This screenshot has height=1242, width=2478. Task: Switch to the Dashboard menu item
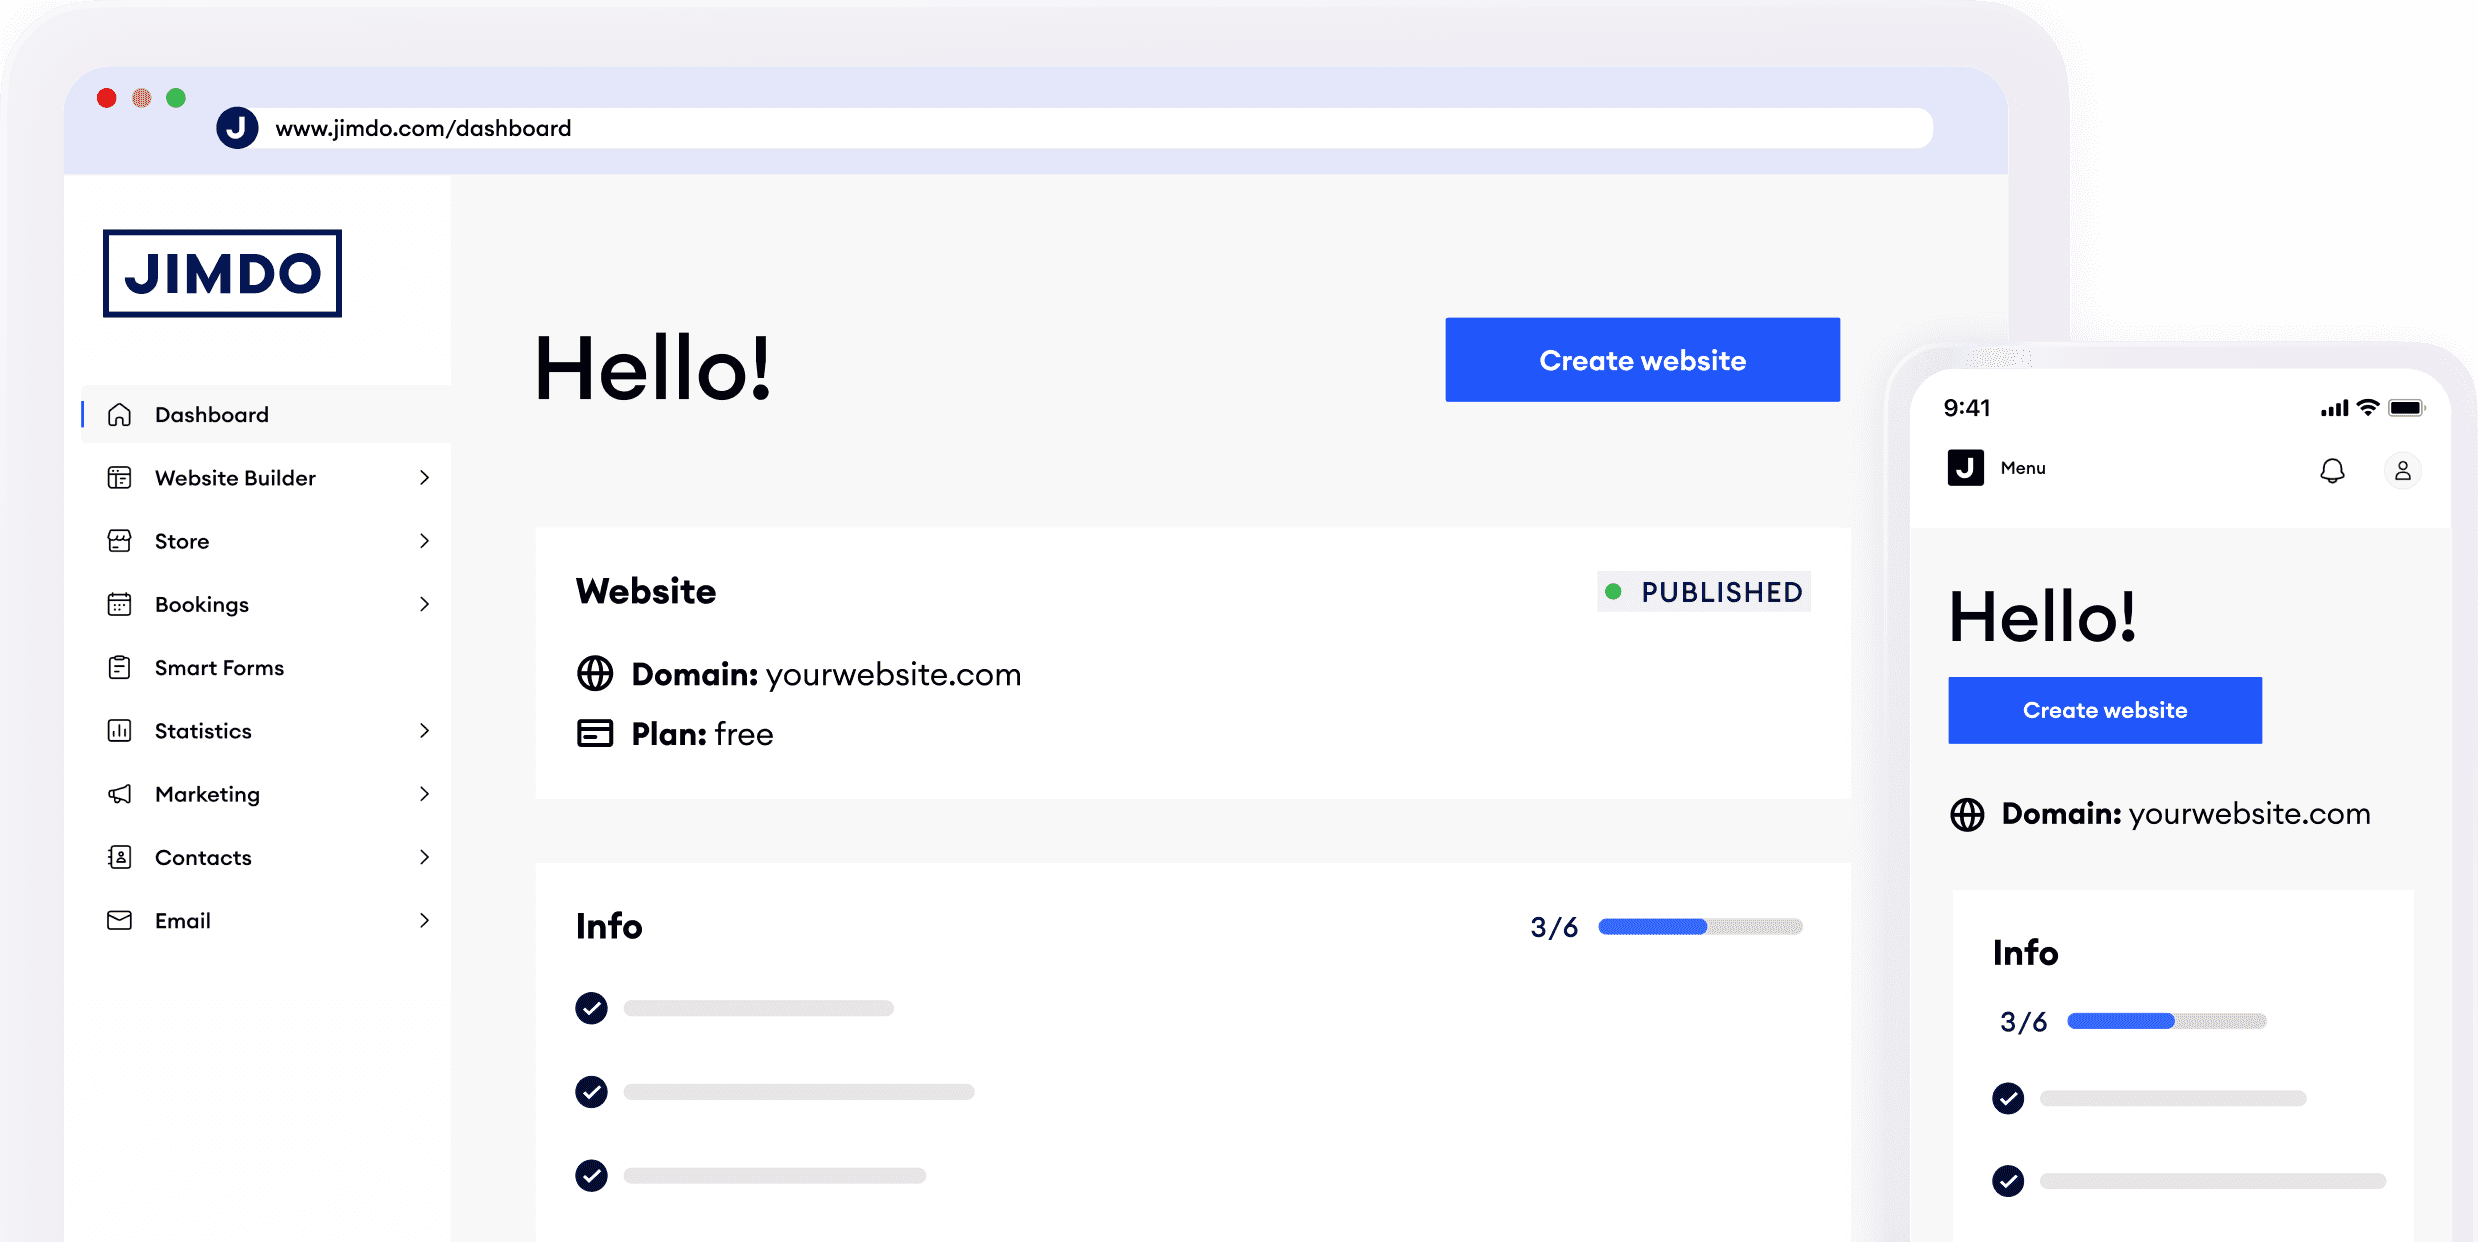pos(211,414)
